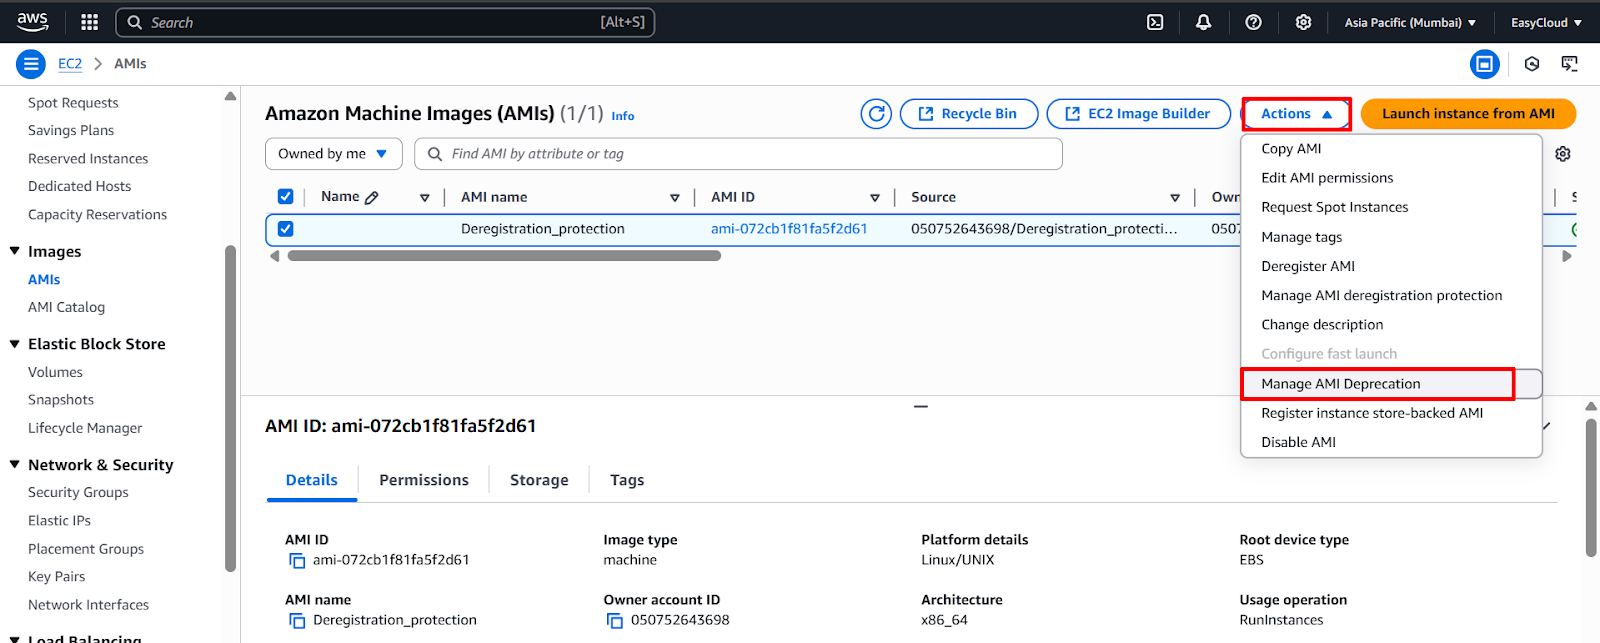
Task: Open table preferences gear icon
Action: pyautogui.click(x=1563, y=154)
